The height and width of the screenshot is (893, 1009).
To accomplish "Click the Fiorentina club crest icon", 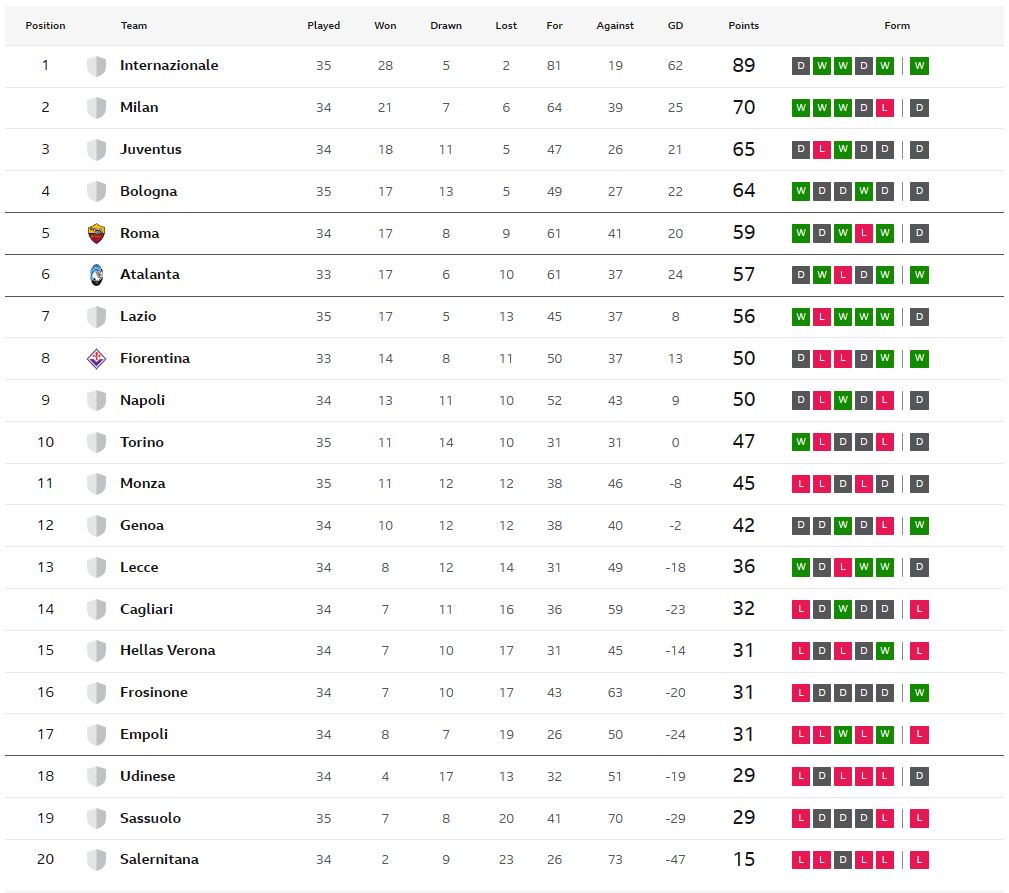I will pos(96,358).
